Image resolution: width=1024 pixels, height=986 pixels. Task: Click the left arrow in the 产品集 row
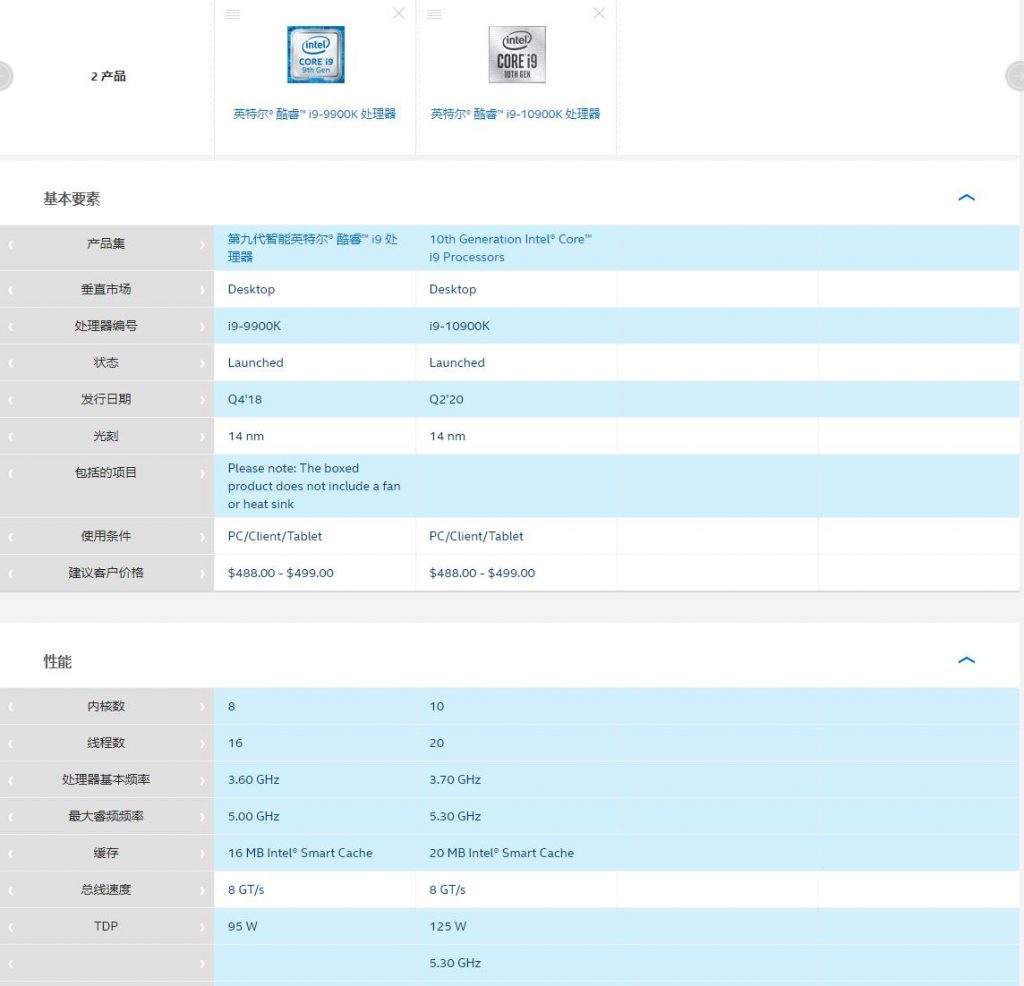click(10, 244)
